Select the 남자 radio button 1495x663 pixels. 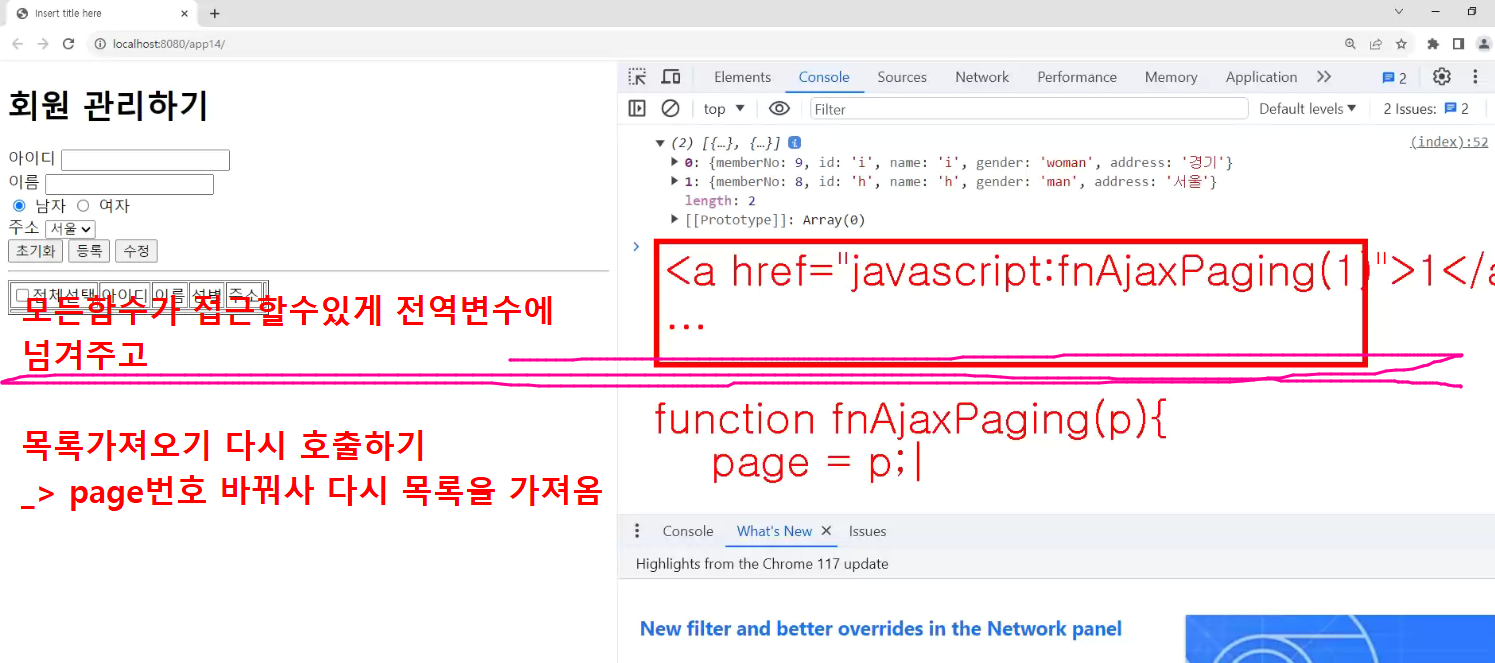click(x=19, y=206)
